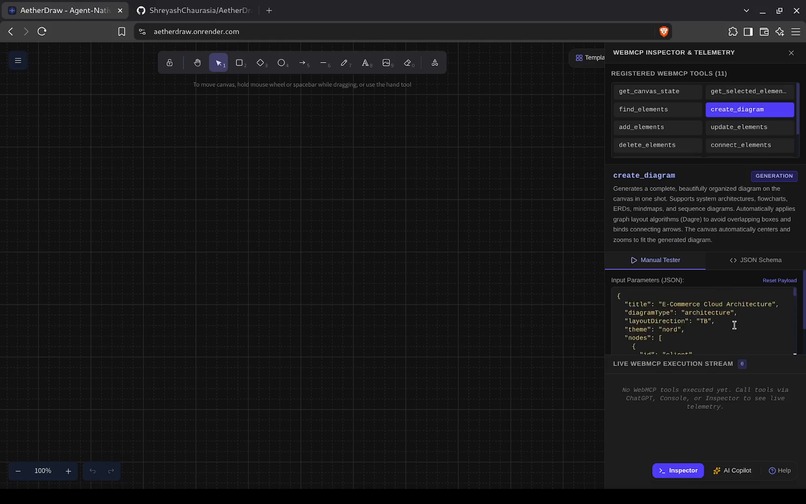Viewport: 806px width, 504px height.
Task: Select get_selected_elements tool
Action: 749,92
